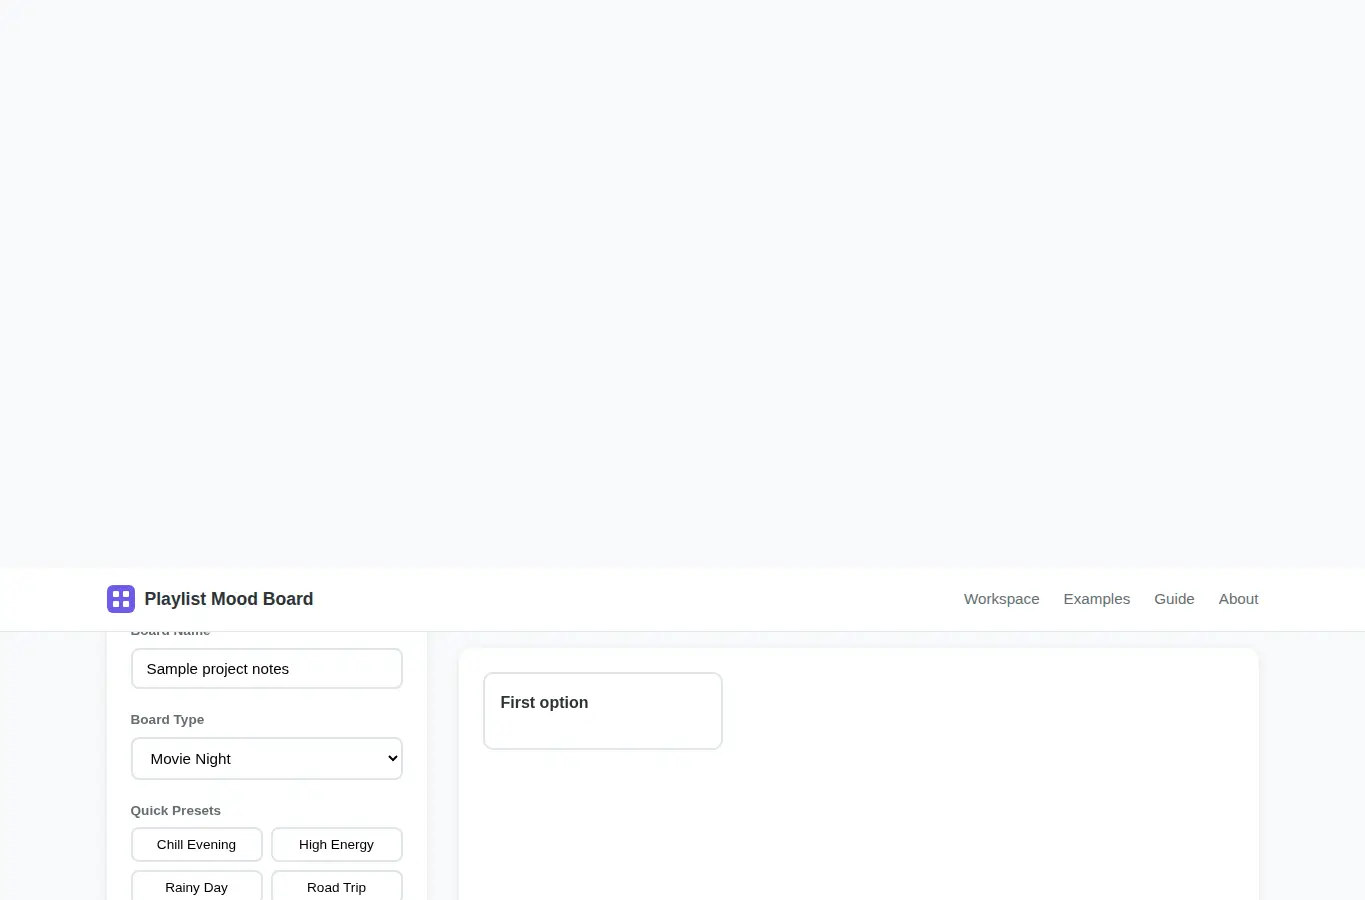The image size is (1365, 900).
Task: Click the Board Type label
Action: pyautogui.click(x=167, y=720)
